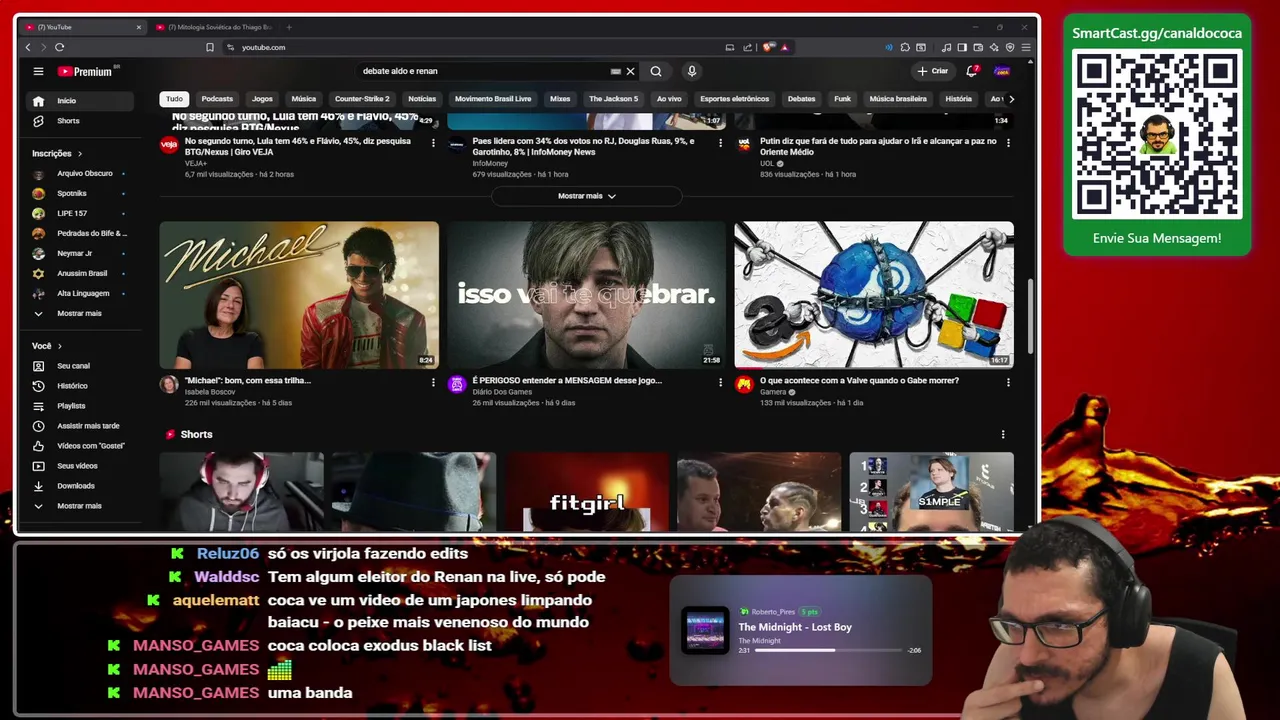
Task: Switch to the Mitologia Soviética browser tab
Action: 213,27
